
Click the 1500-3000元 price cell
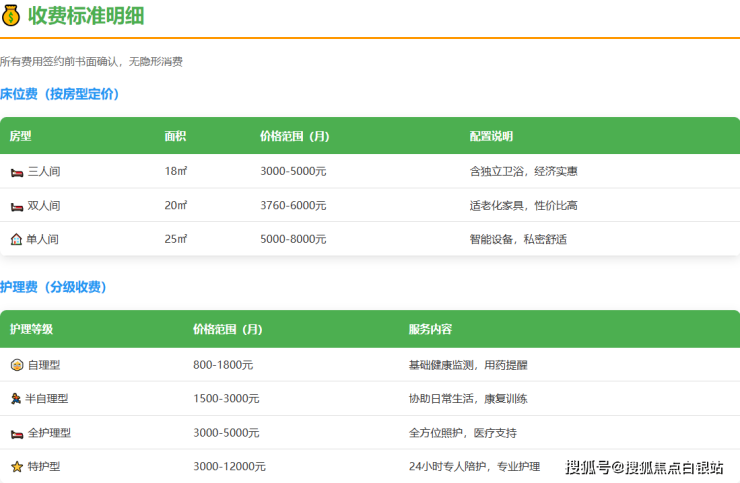(x=226, y=399)
